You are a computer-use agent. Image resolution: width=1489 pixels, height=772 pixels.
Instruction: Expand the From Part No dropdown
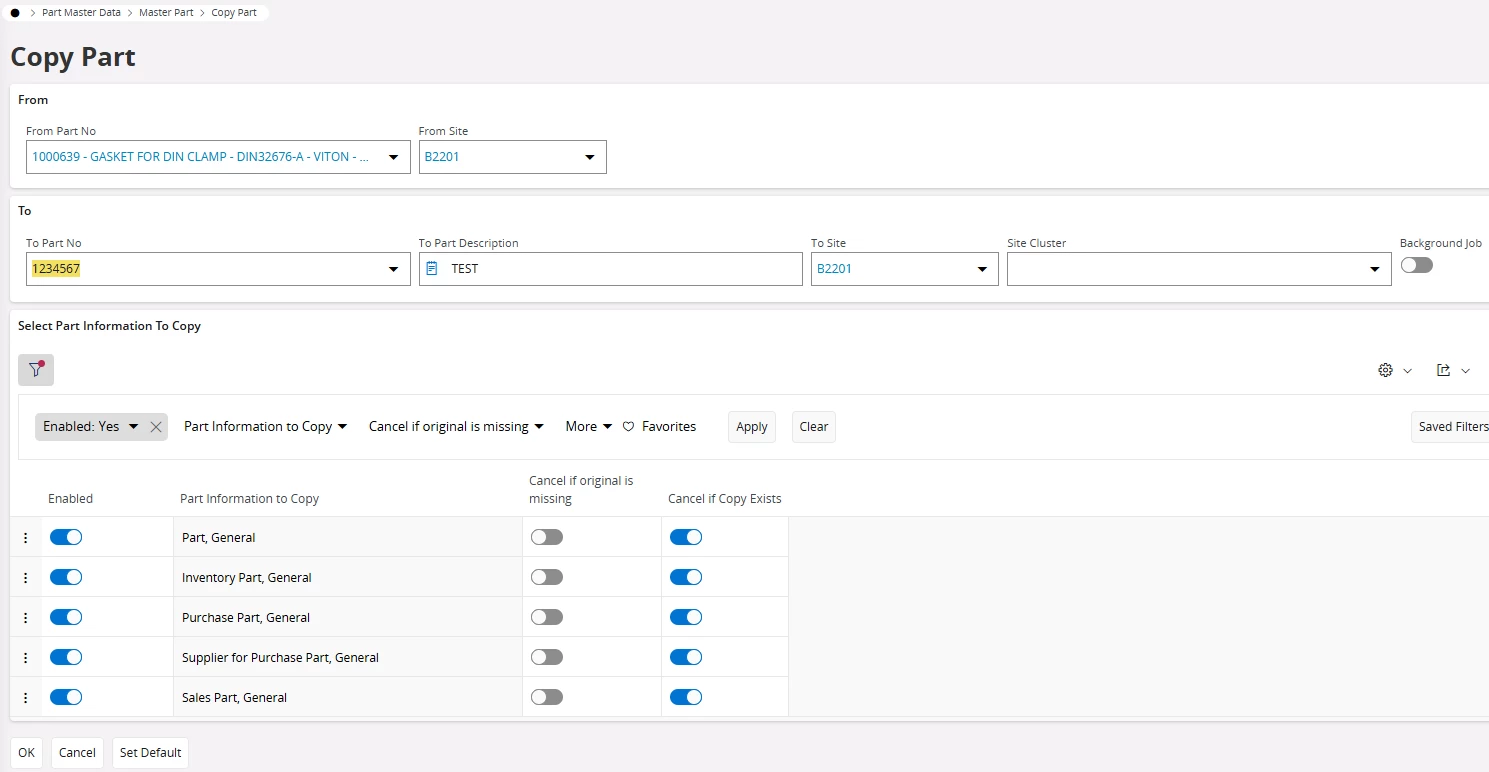tap(393, 157)
